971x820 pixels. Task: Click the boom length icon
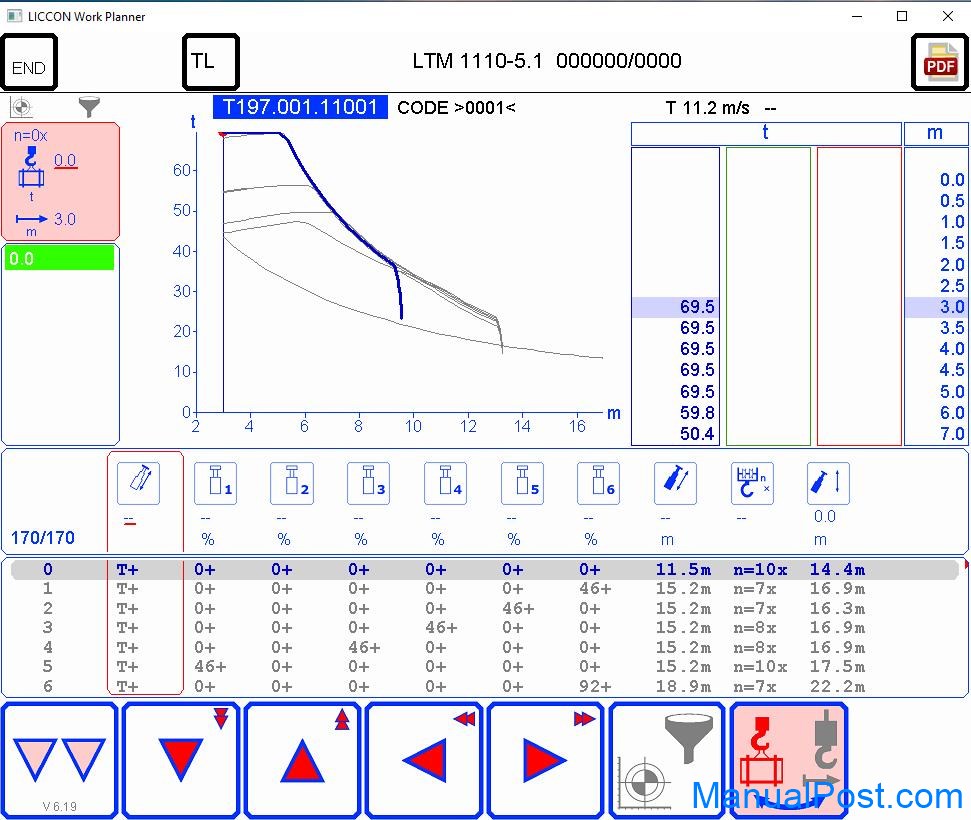(675, 483)
